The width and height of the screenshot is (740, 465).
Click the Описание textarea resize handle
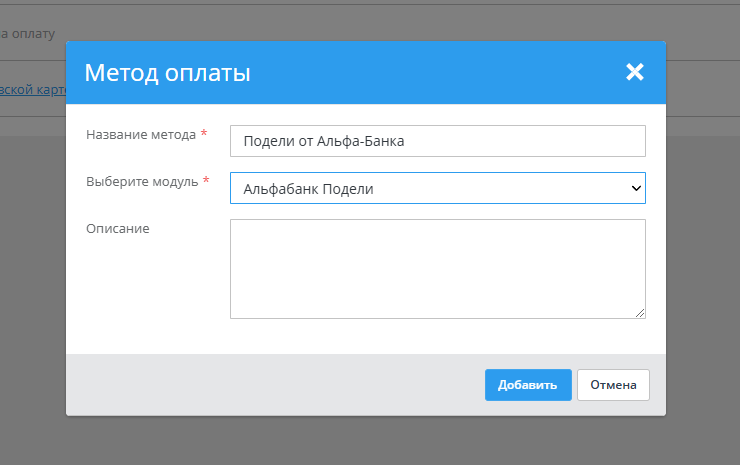click(x=640, y=313)
